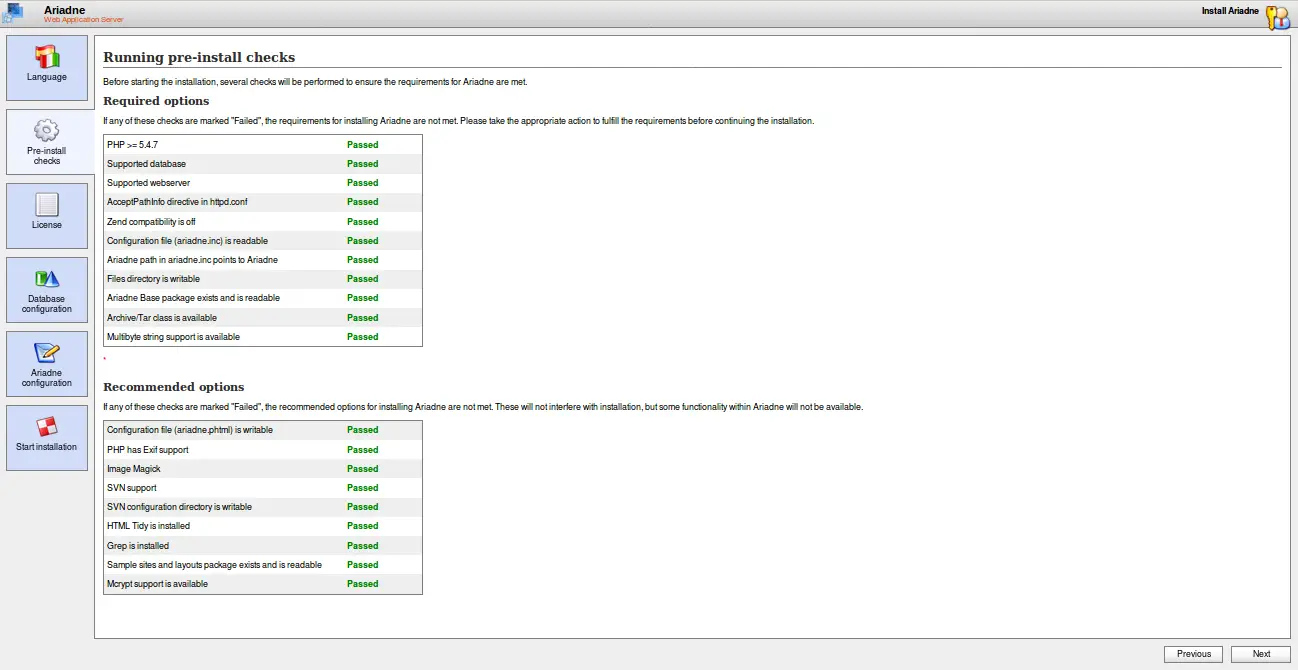Image resolution: width=1298 pixels, height=670 pixels.
Task: Select the Image Magick row
Action: pyautogui.click(x=263, y=469)
